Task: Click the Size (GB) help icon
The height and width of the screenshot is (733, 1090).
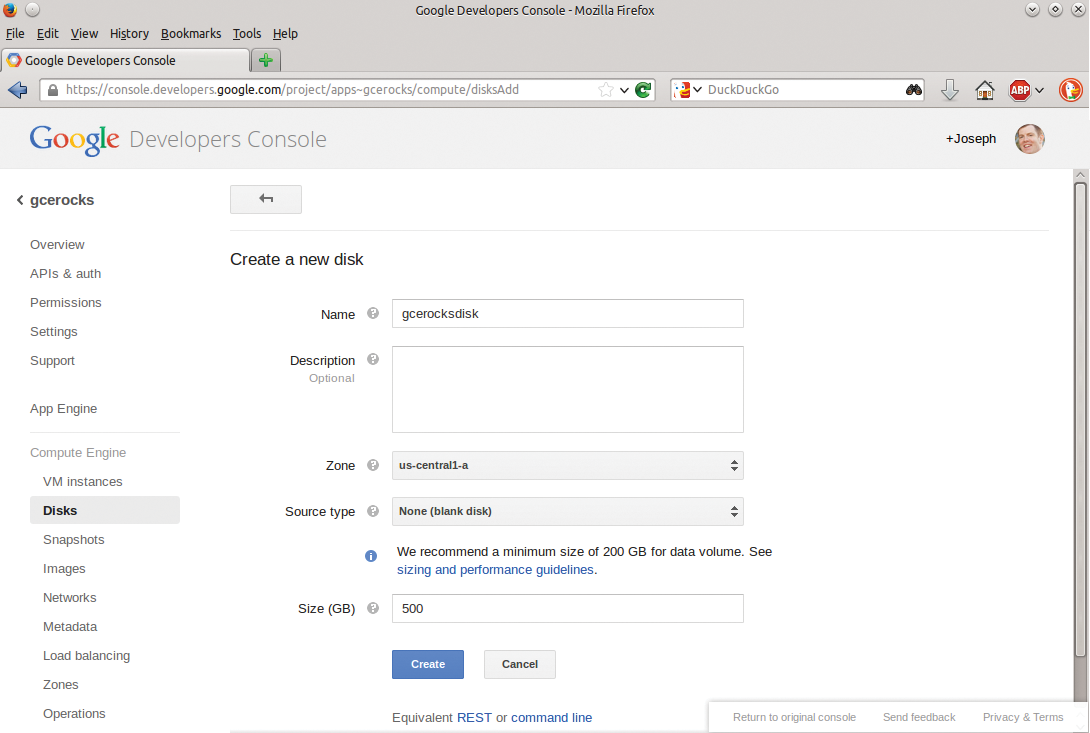Action: (373, 608)
